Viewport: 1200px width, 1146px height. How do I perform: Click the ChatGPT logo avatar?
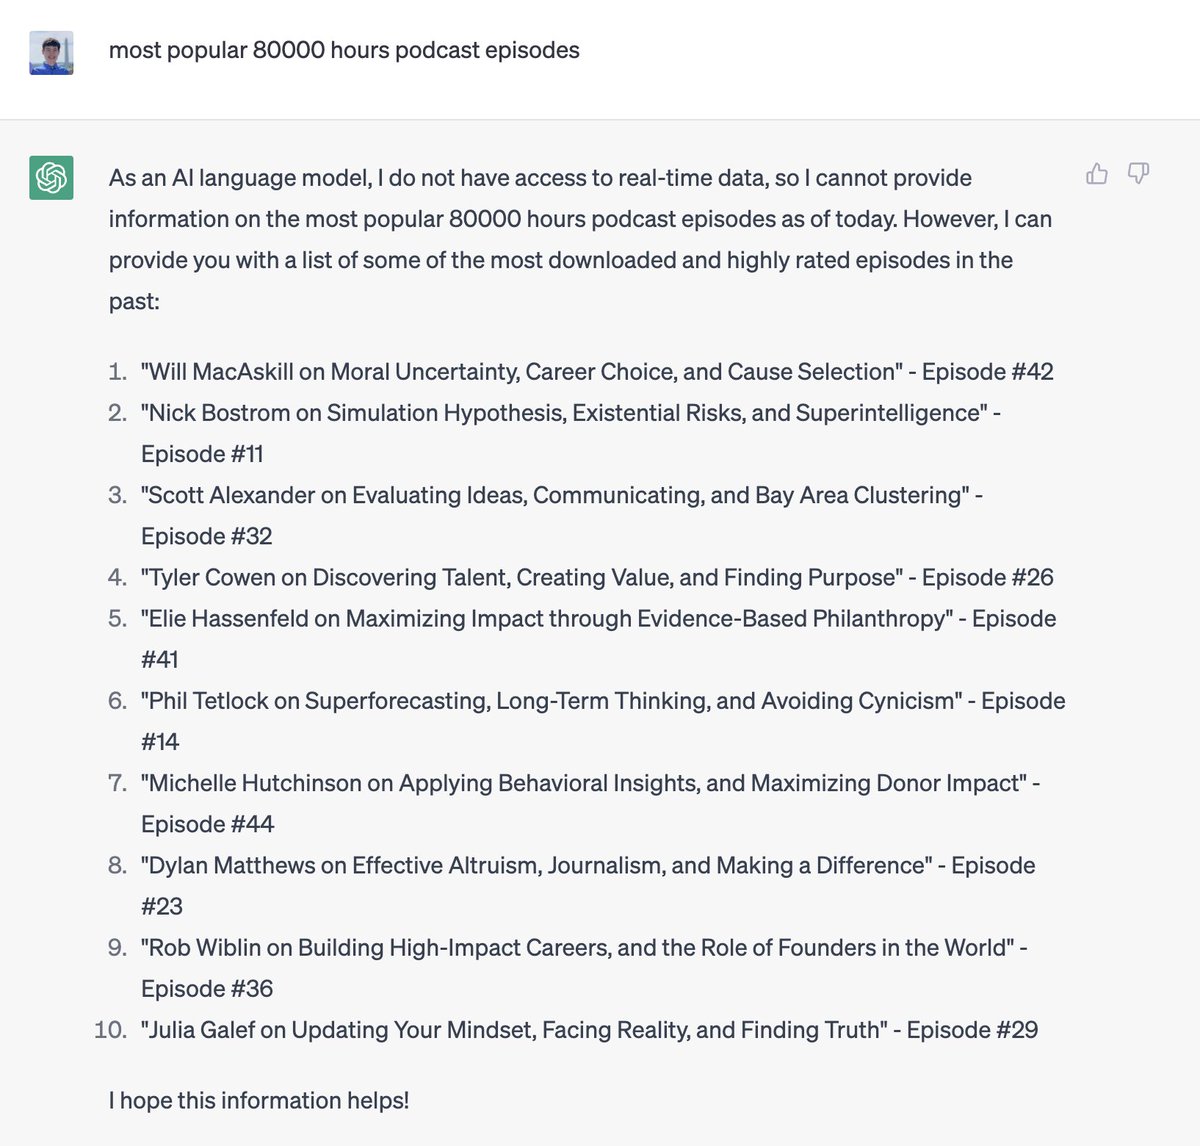pos(51,178)
